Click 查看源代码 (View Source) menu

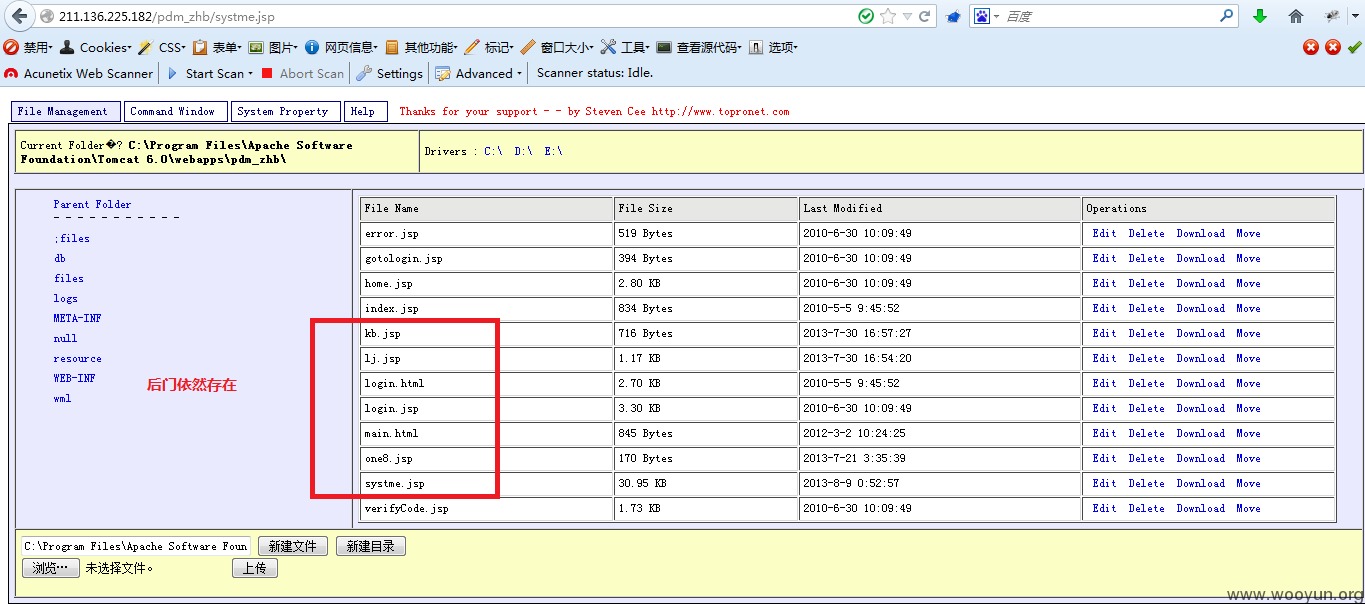699,47
